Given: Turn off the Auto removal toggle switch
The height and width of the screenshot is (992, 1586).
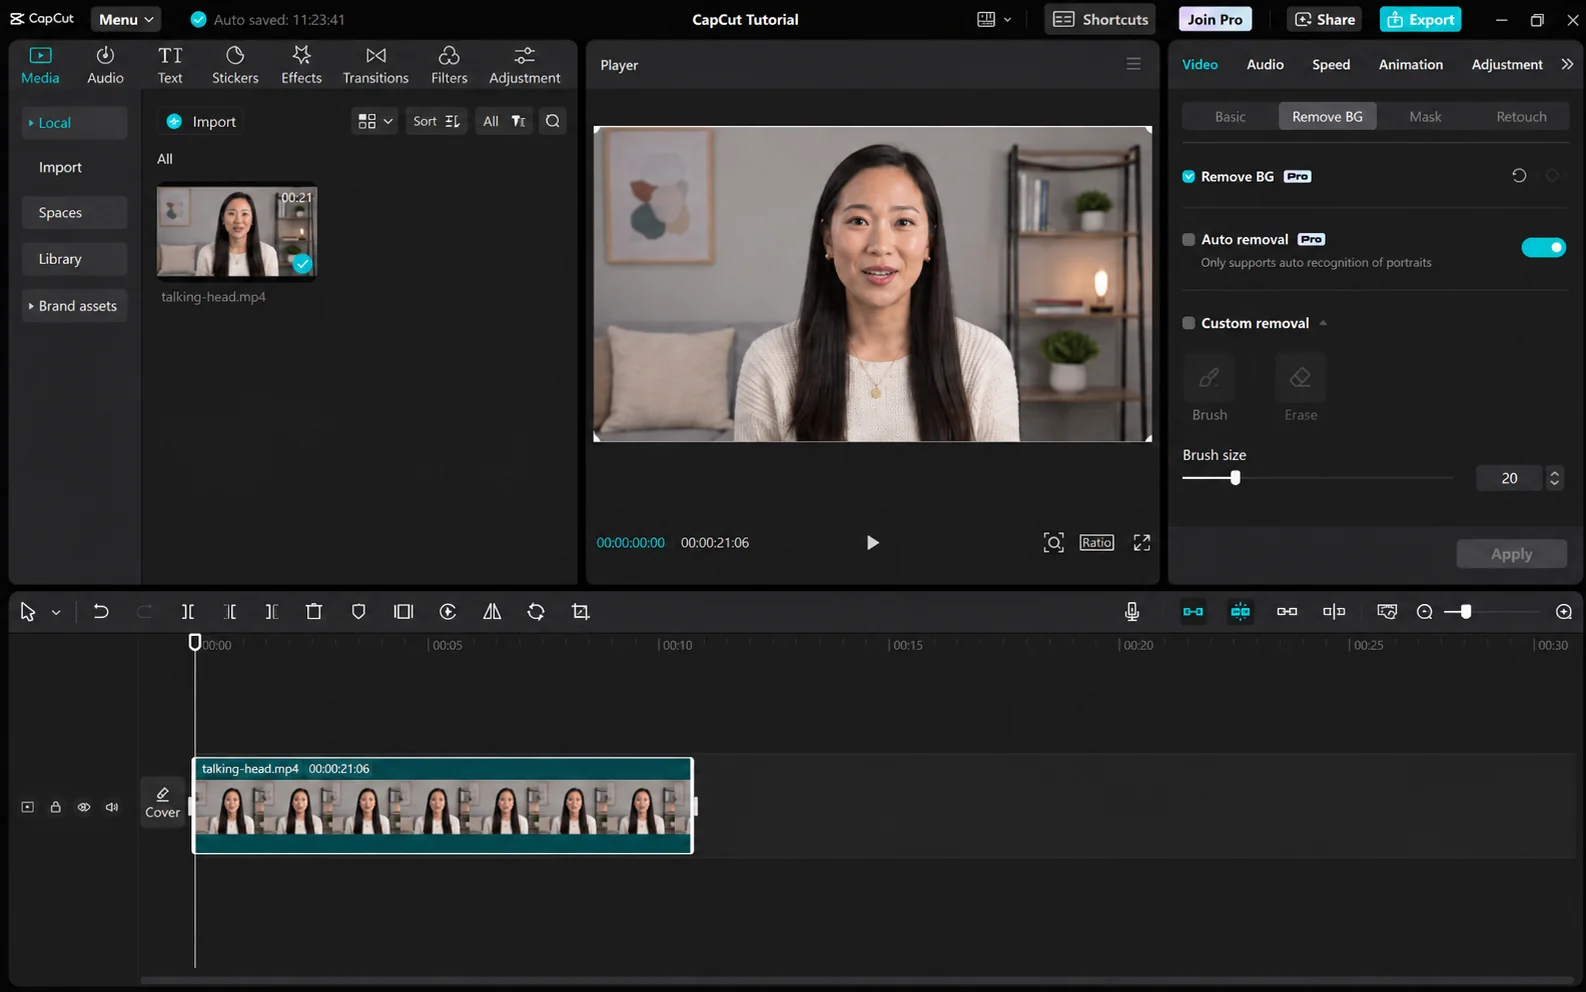Looking at the screenshot, I should 1543,247.
